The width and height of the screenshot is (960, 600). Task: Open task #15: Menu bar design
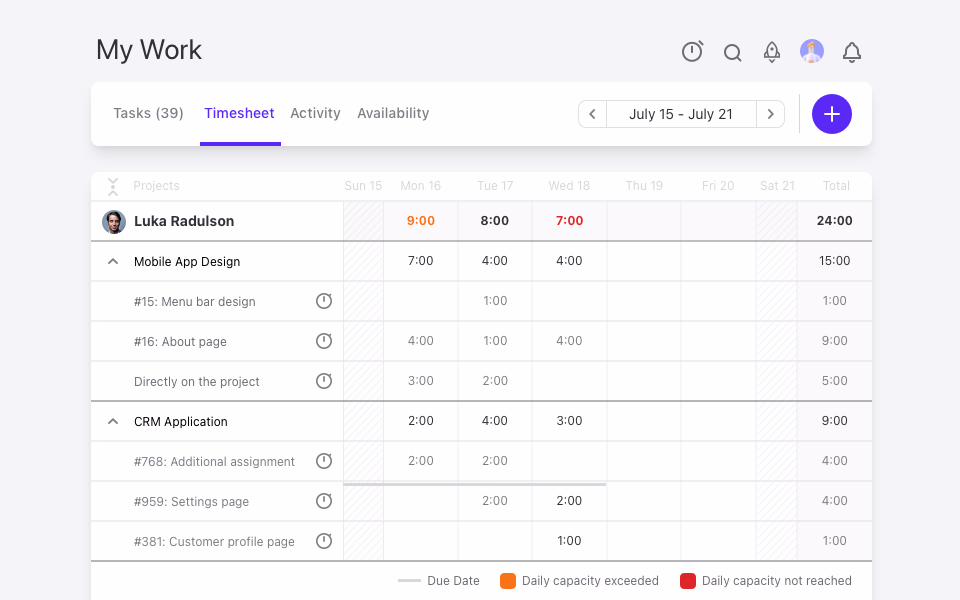coord(195,301)
